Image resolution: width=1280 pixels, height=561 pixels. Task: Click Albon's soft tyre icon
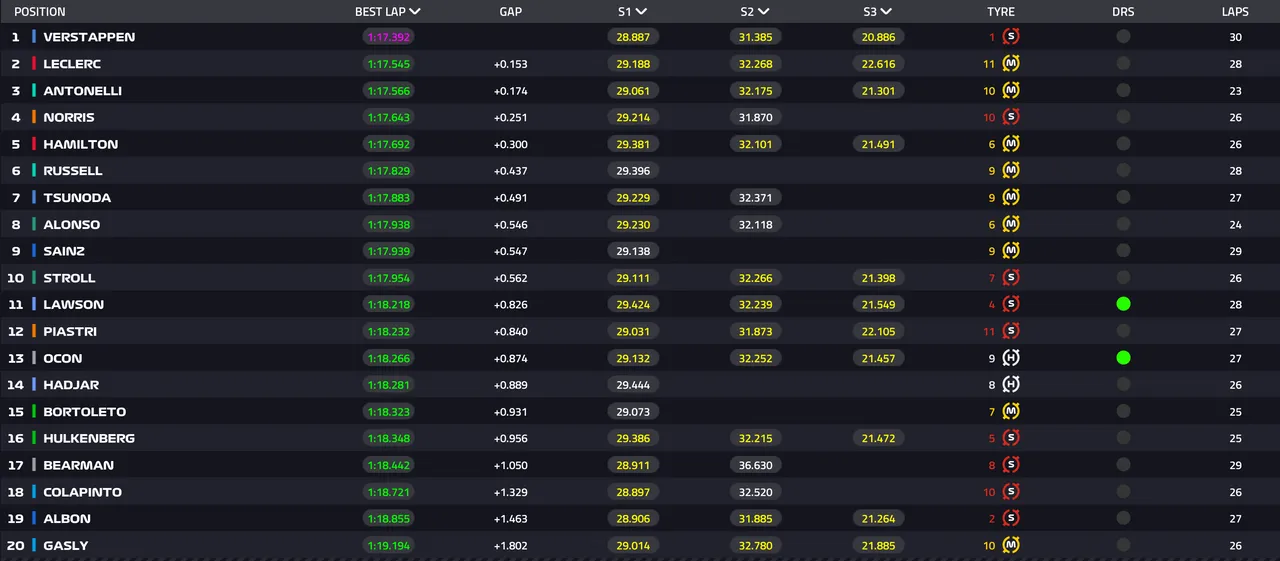[1011, 519]
